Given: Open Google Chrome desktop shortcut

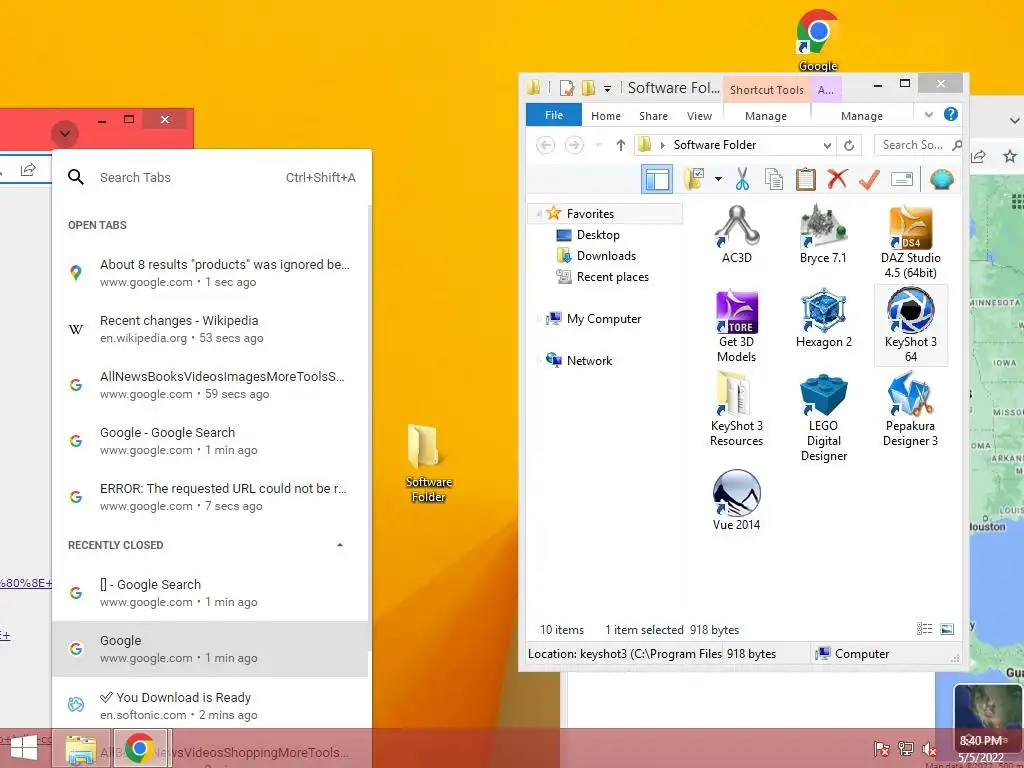Looking at the screenshot, I should (x=818, y=40).
